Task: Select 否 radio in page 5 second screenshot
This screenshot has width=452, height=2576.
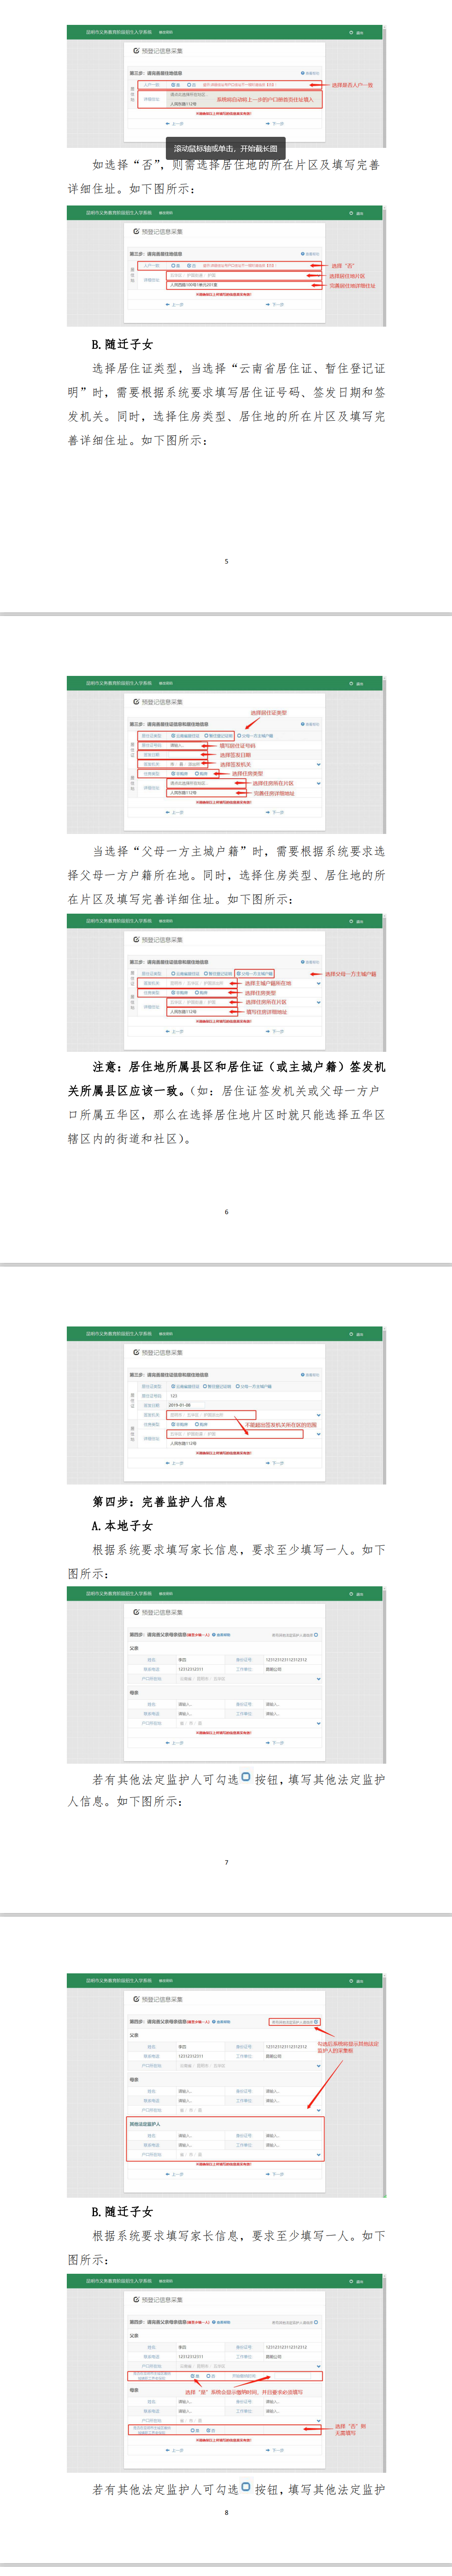Action: [189, 266]
